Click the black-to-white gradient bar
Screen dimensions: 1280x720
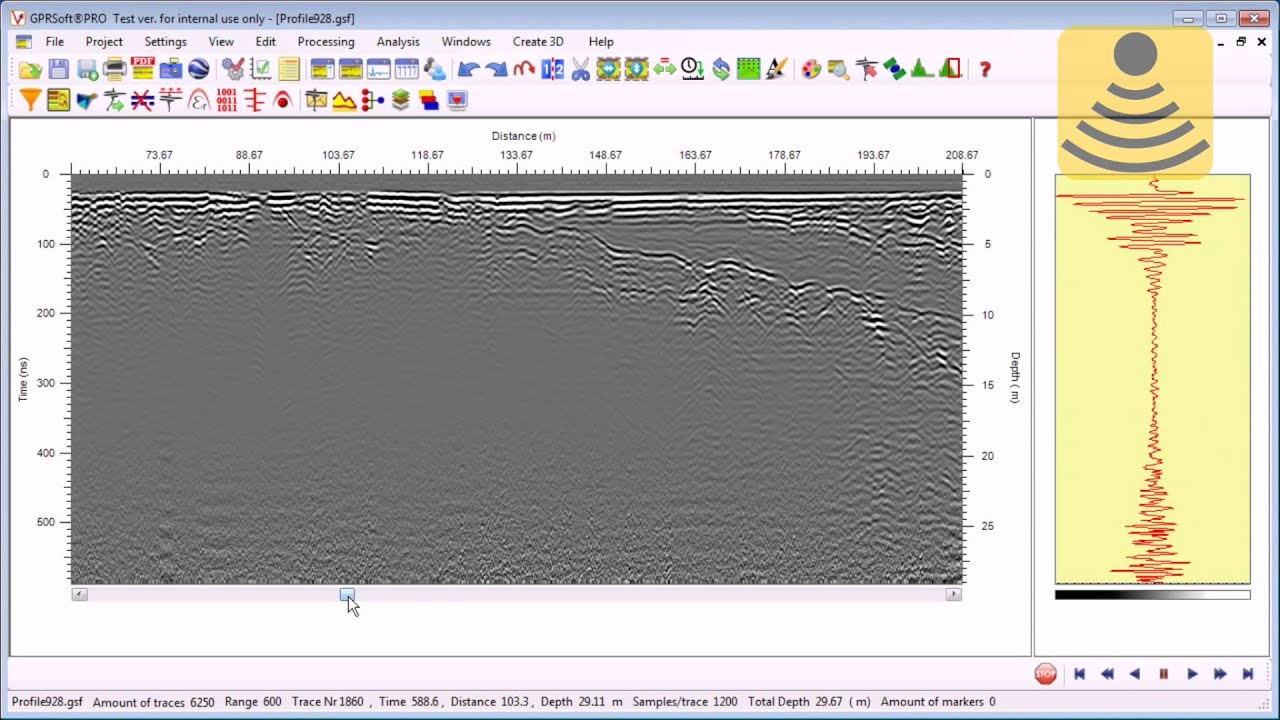tap(1152, 595)
